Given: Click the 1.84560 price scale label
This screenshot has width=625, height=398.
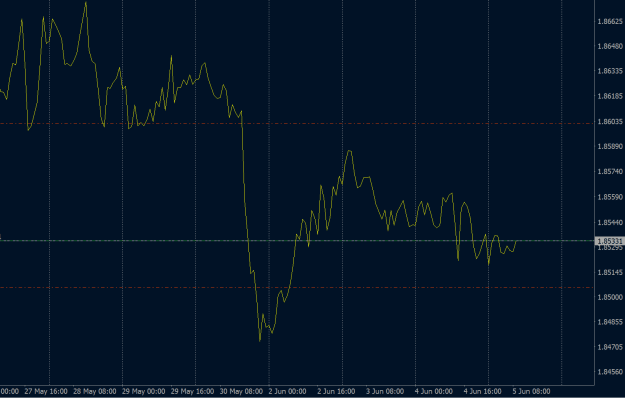Looking at the screenshot, I should tap(610, 372).
